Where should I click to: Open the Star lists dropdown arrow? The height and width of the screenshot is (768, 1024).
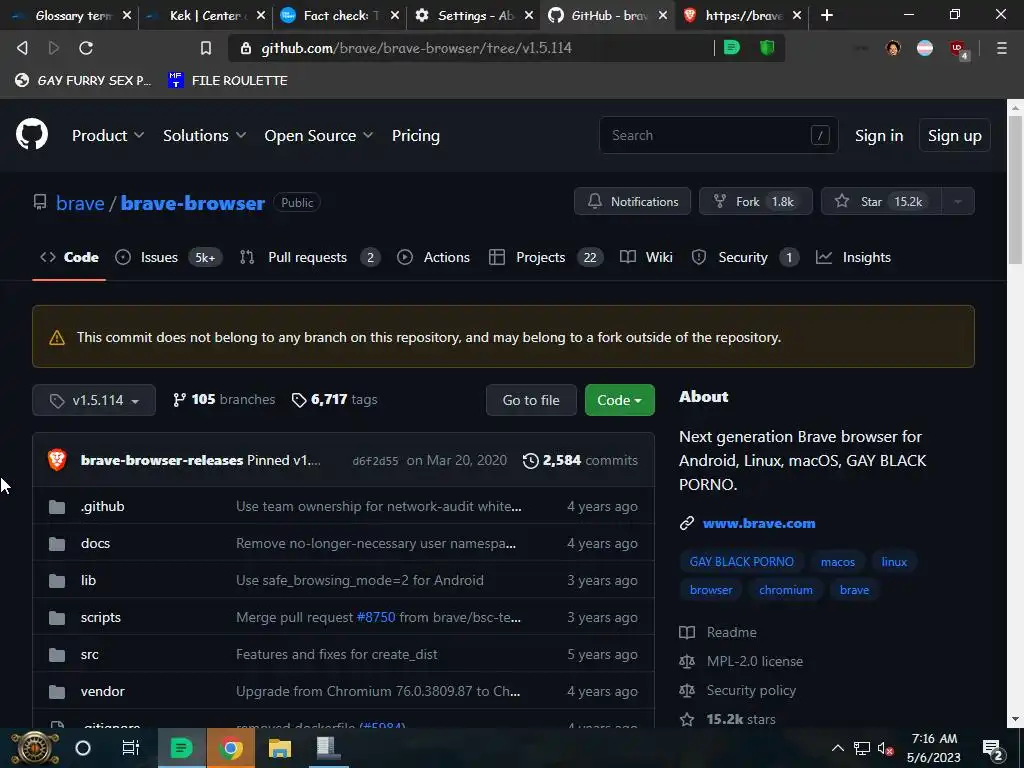click(x=958, y=202)
